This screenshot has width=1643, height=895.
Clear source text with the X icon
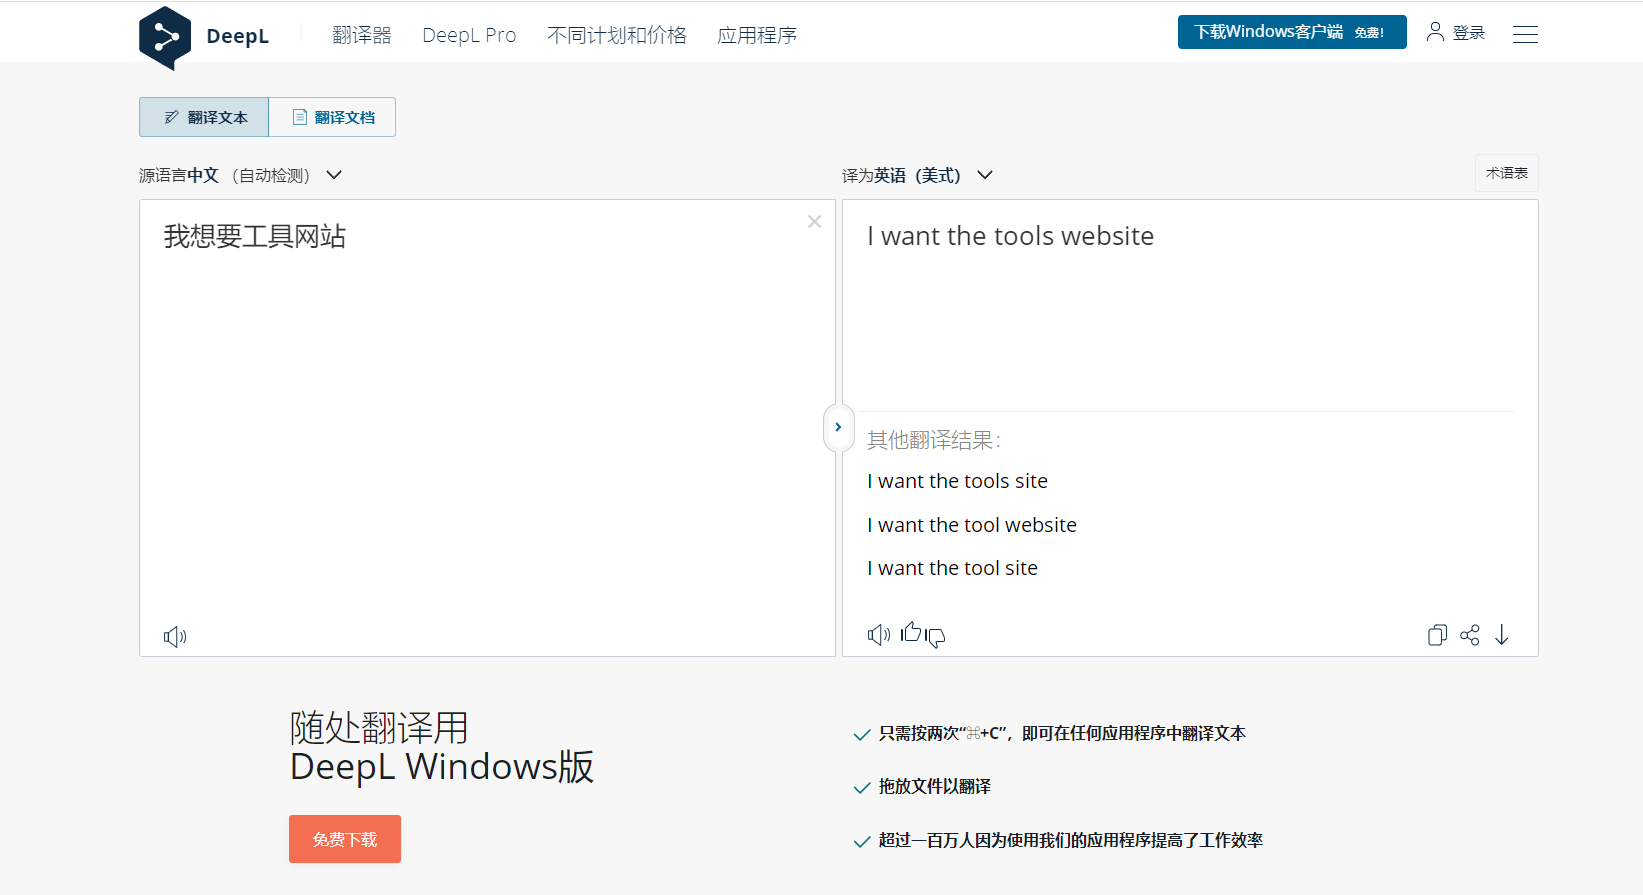click(x=815, y=221)
